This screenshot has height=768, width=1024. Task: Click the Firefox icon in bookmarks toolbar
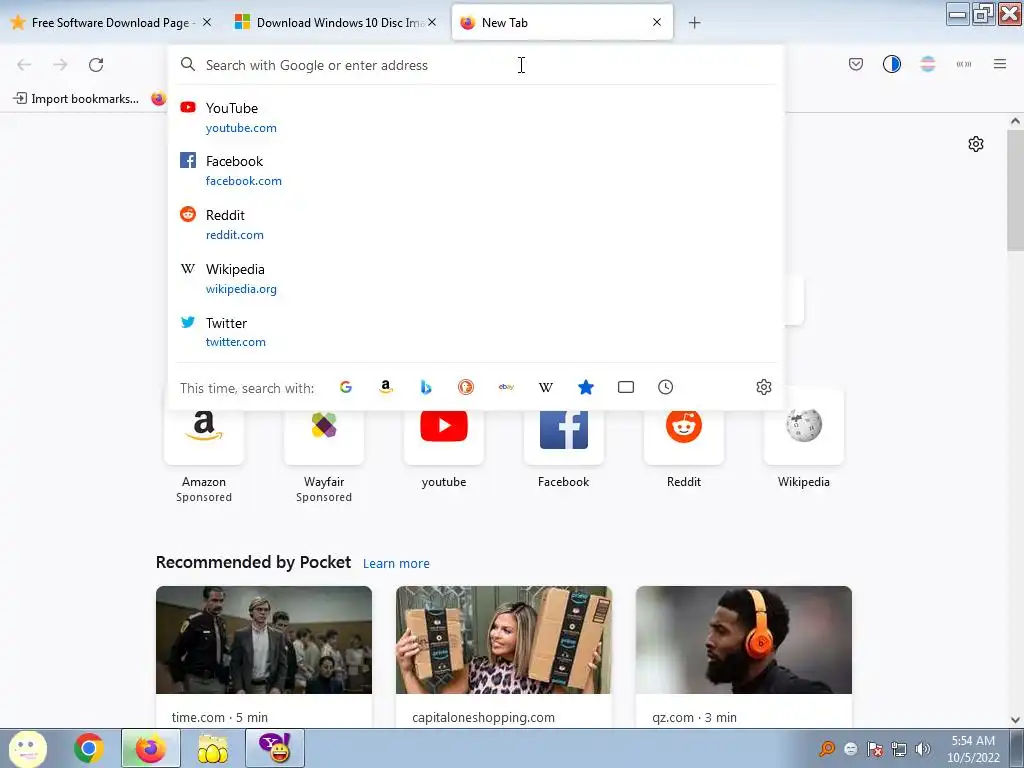pyautogui.click(x=159, y=99)
